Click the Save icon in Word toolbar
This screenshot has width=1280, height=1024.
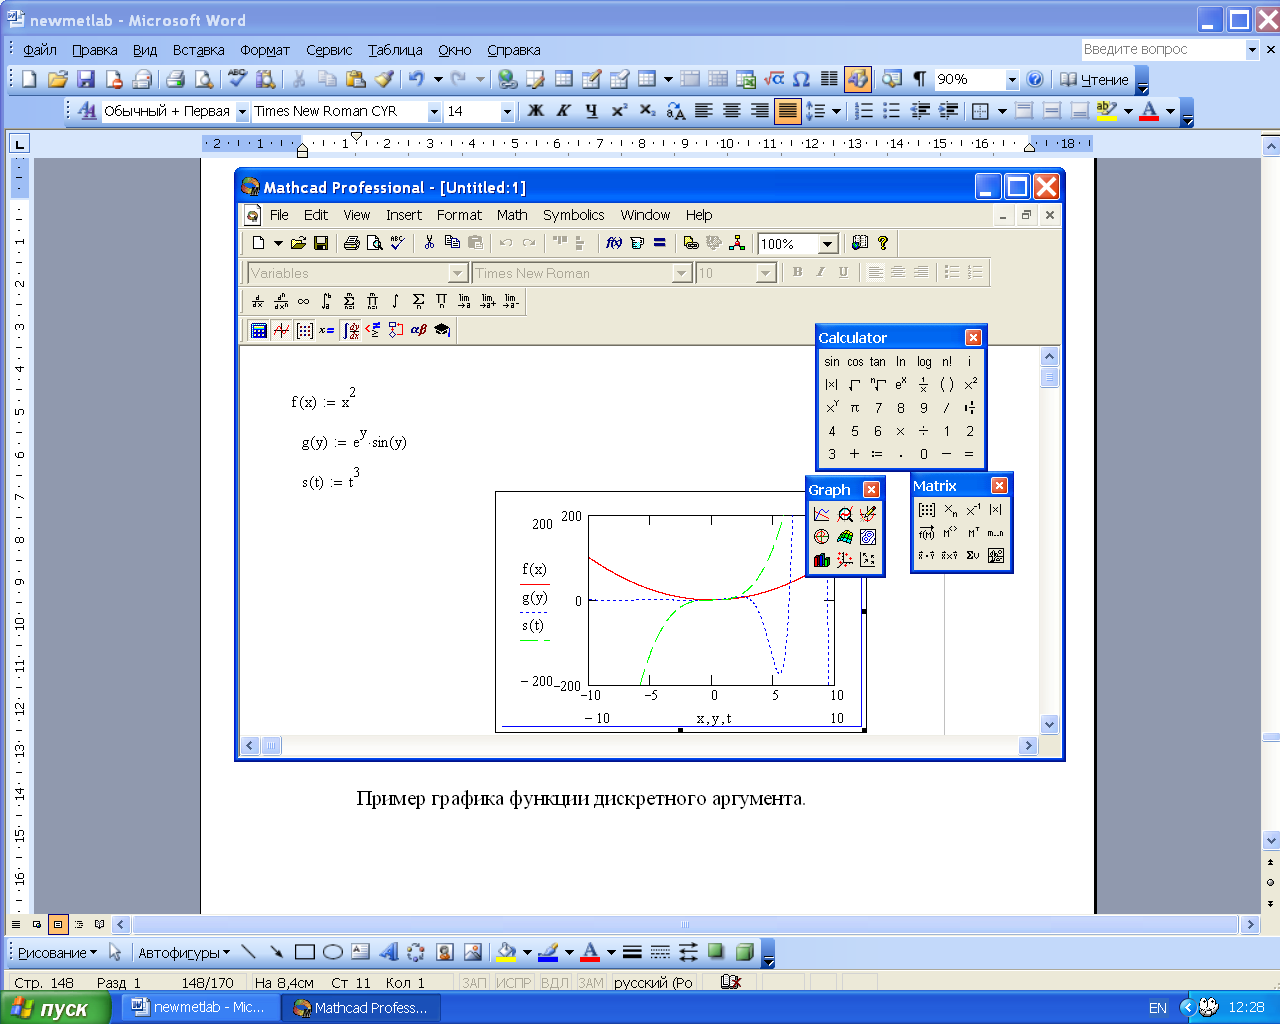click(x=86, y=79)
